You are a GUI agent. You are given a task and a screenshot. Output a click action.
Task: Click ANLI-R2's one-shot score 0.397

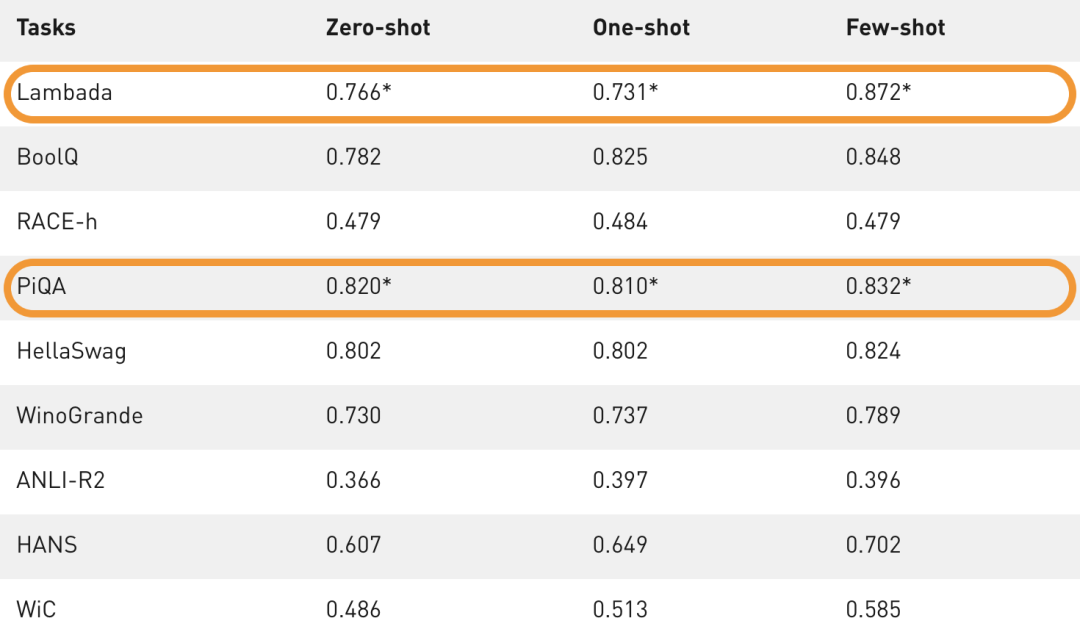(x=620, y=480)
